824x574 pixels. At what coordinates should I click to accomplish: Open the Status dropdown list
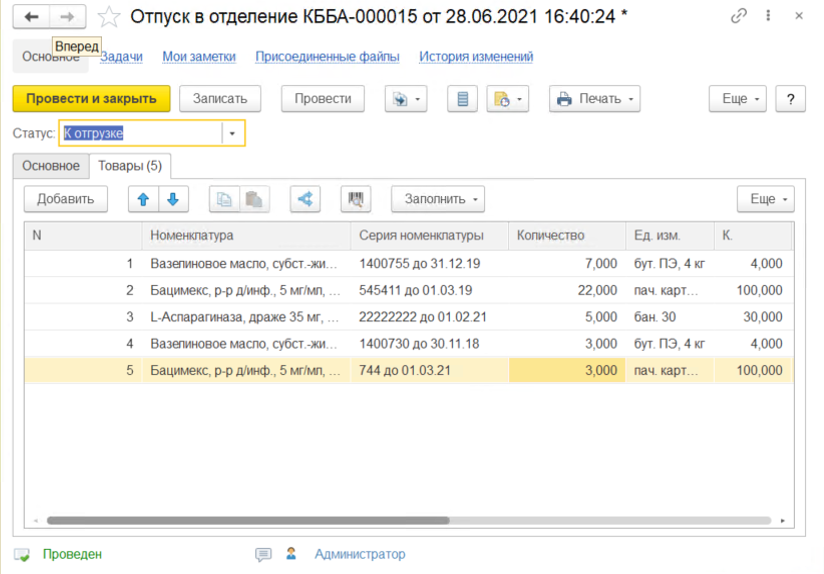233,133
